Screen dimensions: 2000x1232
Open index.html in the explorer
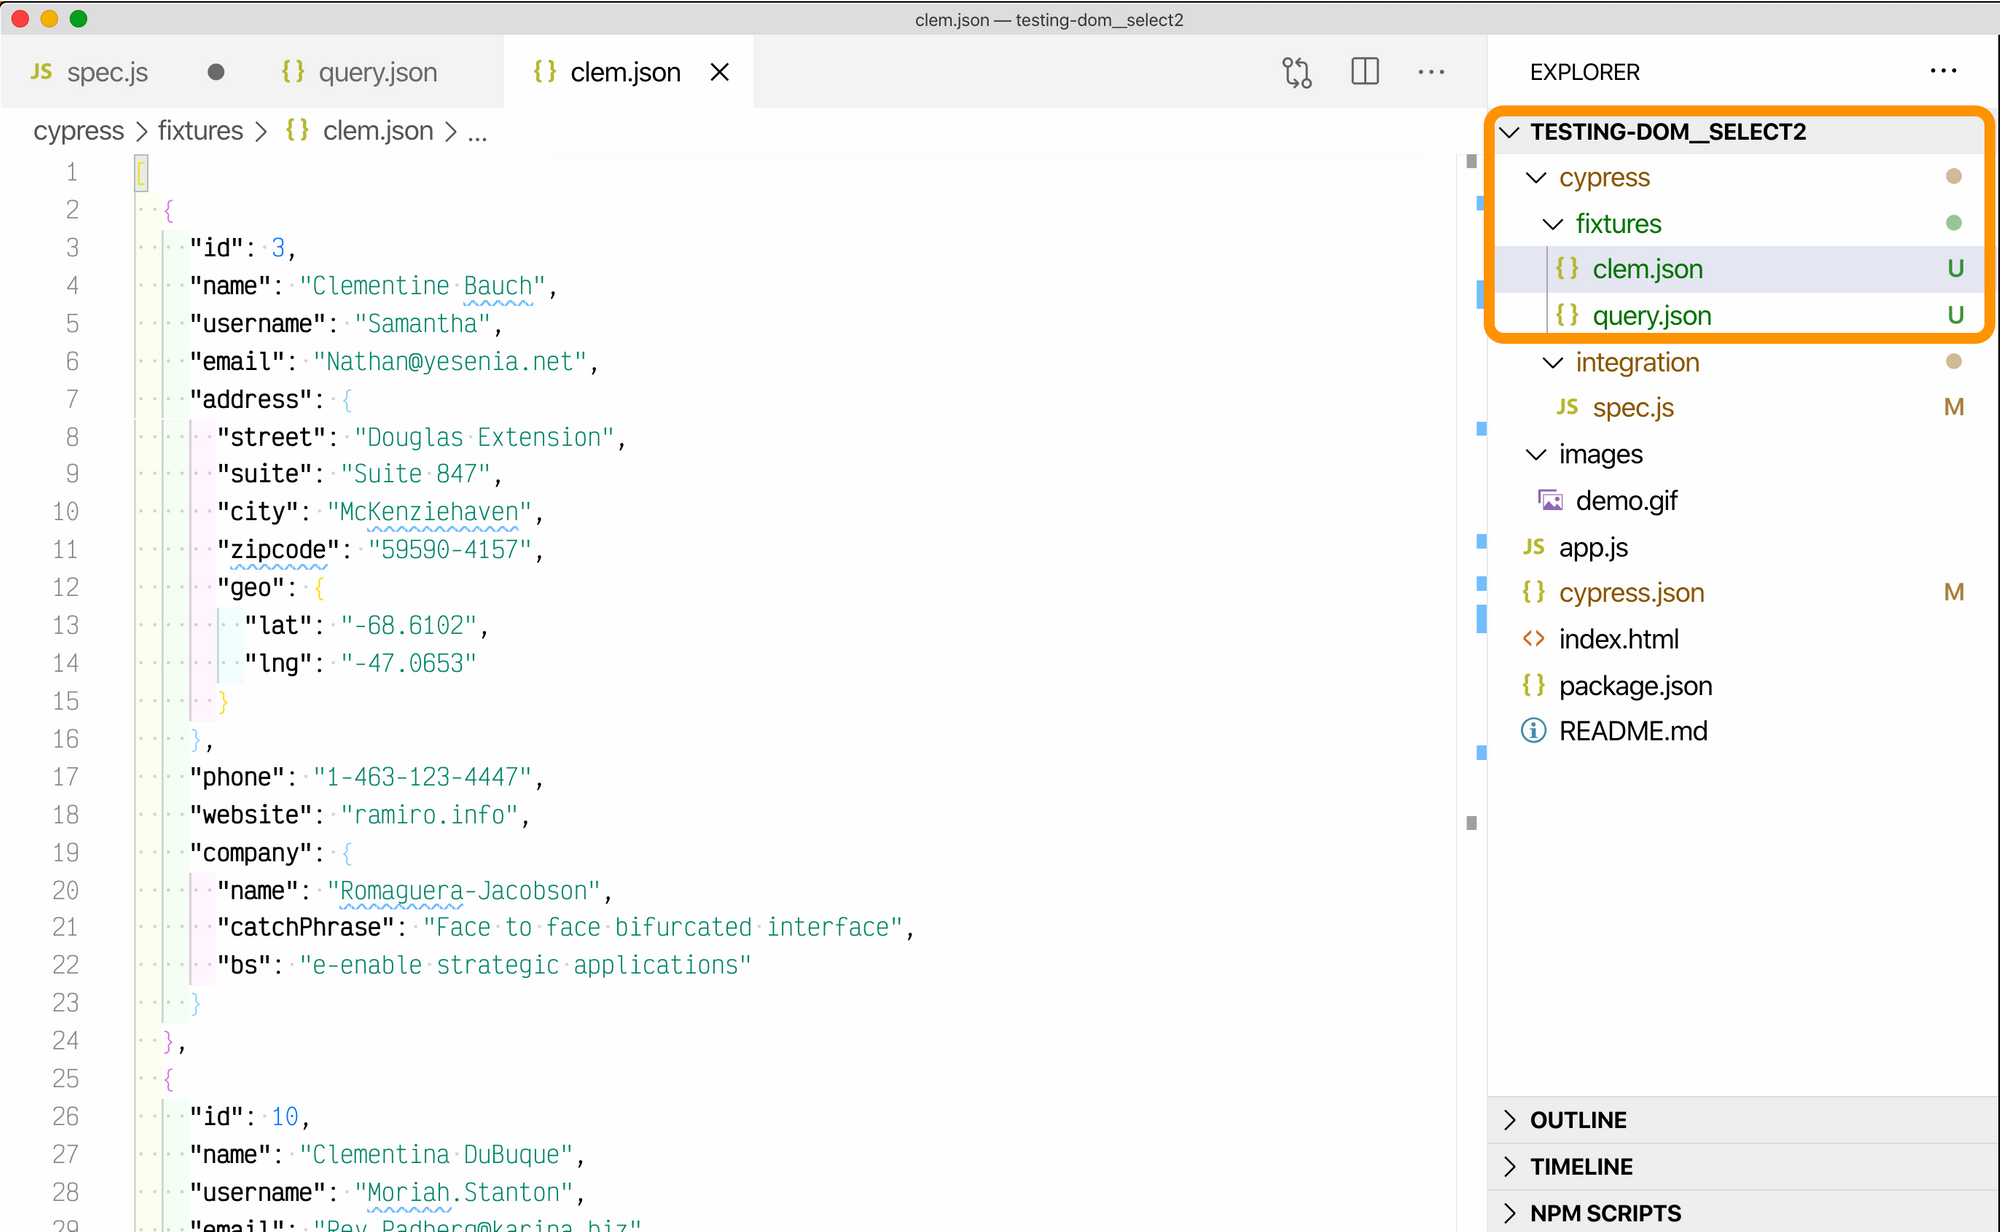point(1618,639)
